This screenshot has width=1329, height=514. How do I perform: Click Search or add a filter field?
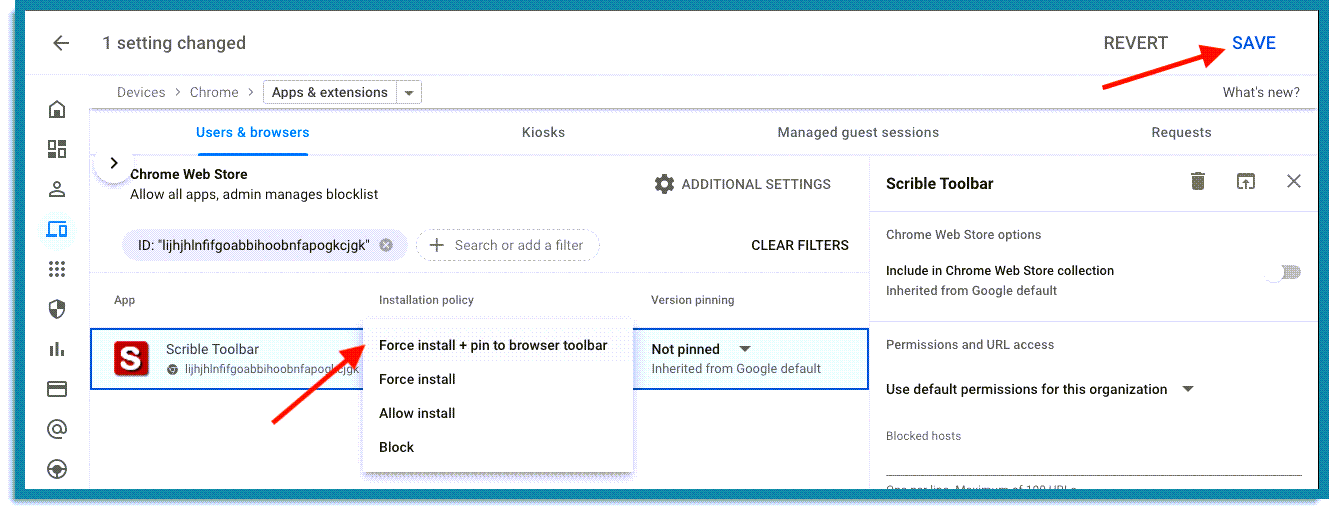(507, 245)
